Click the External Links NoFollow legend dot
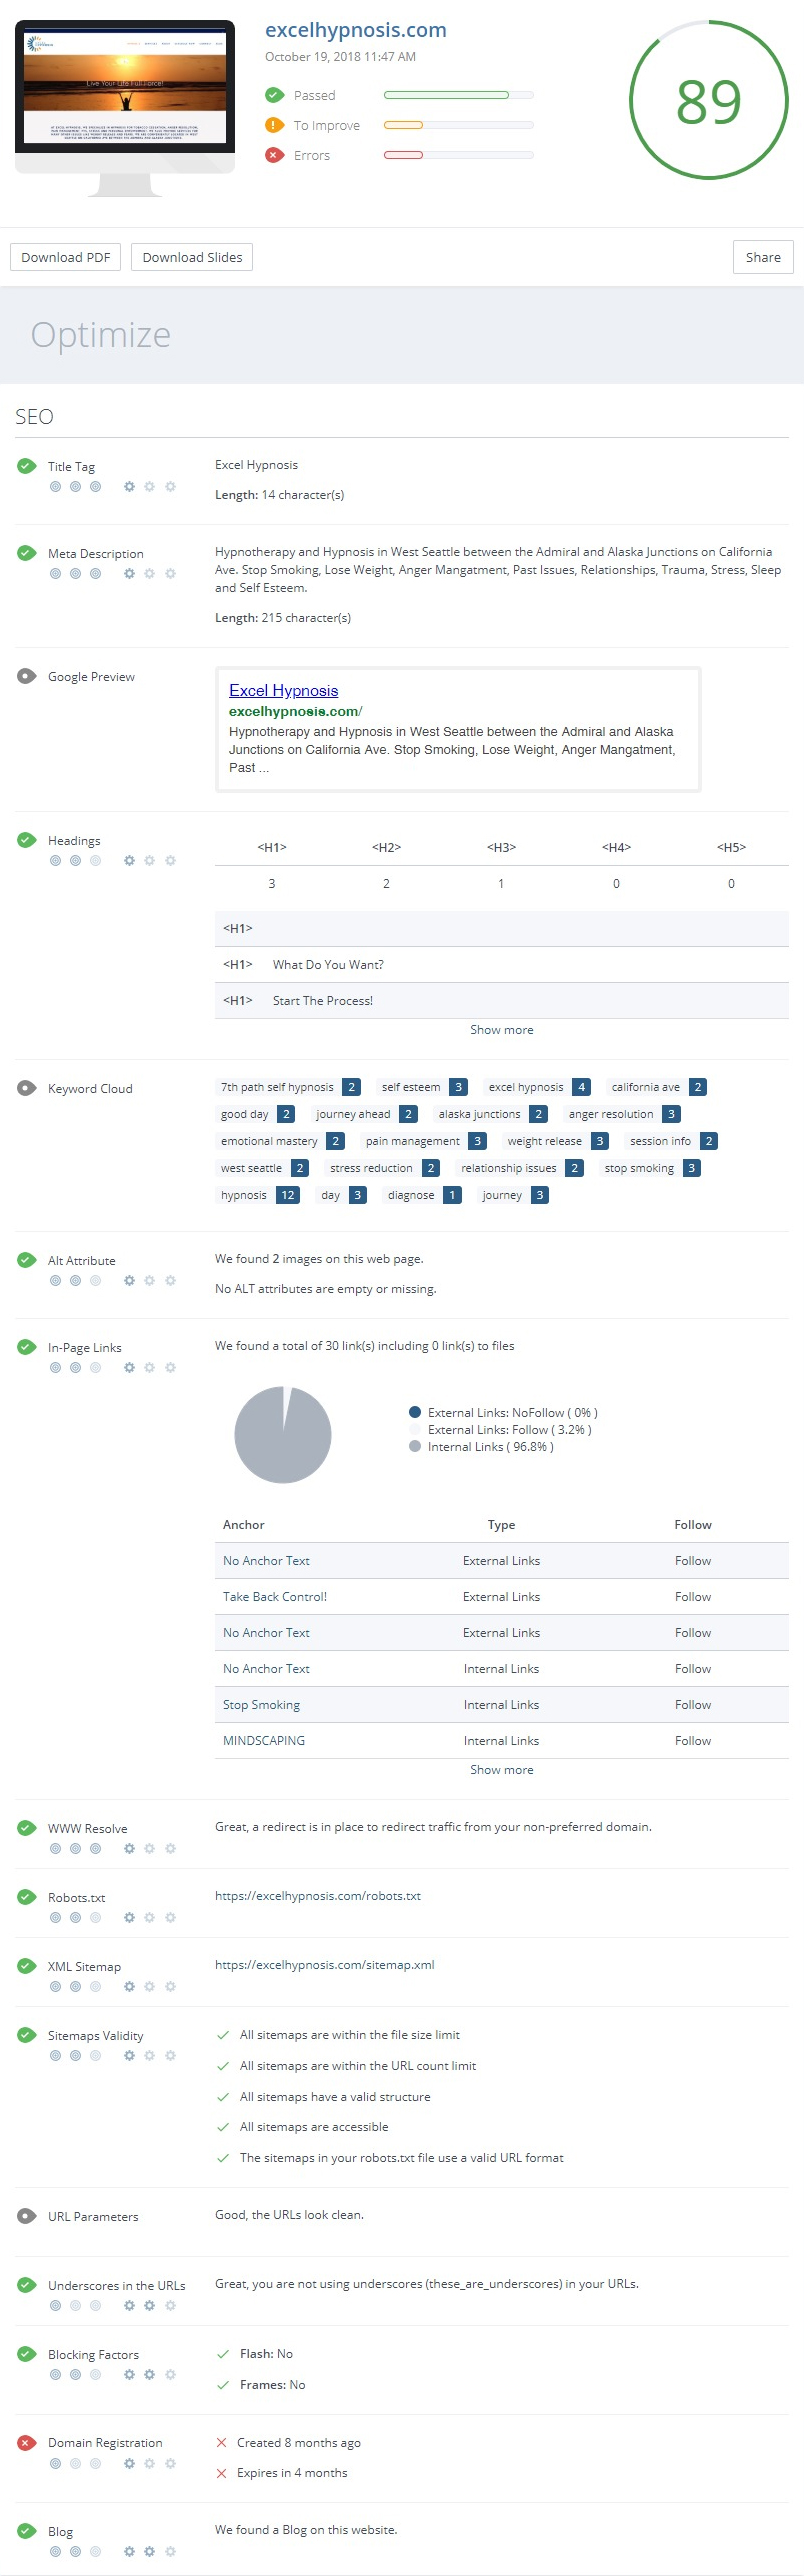 415,1412
